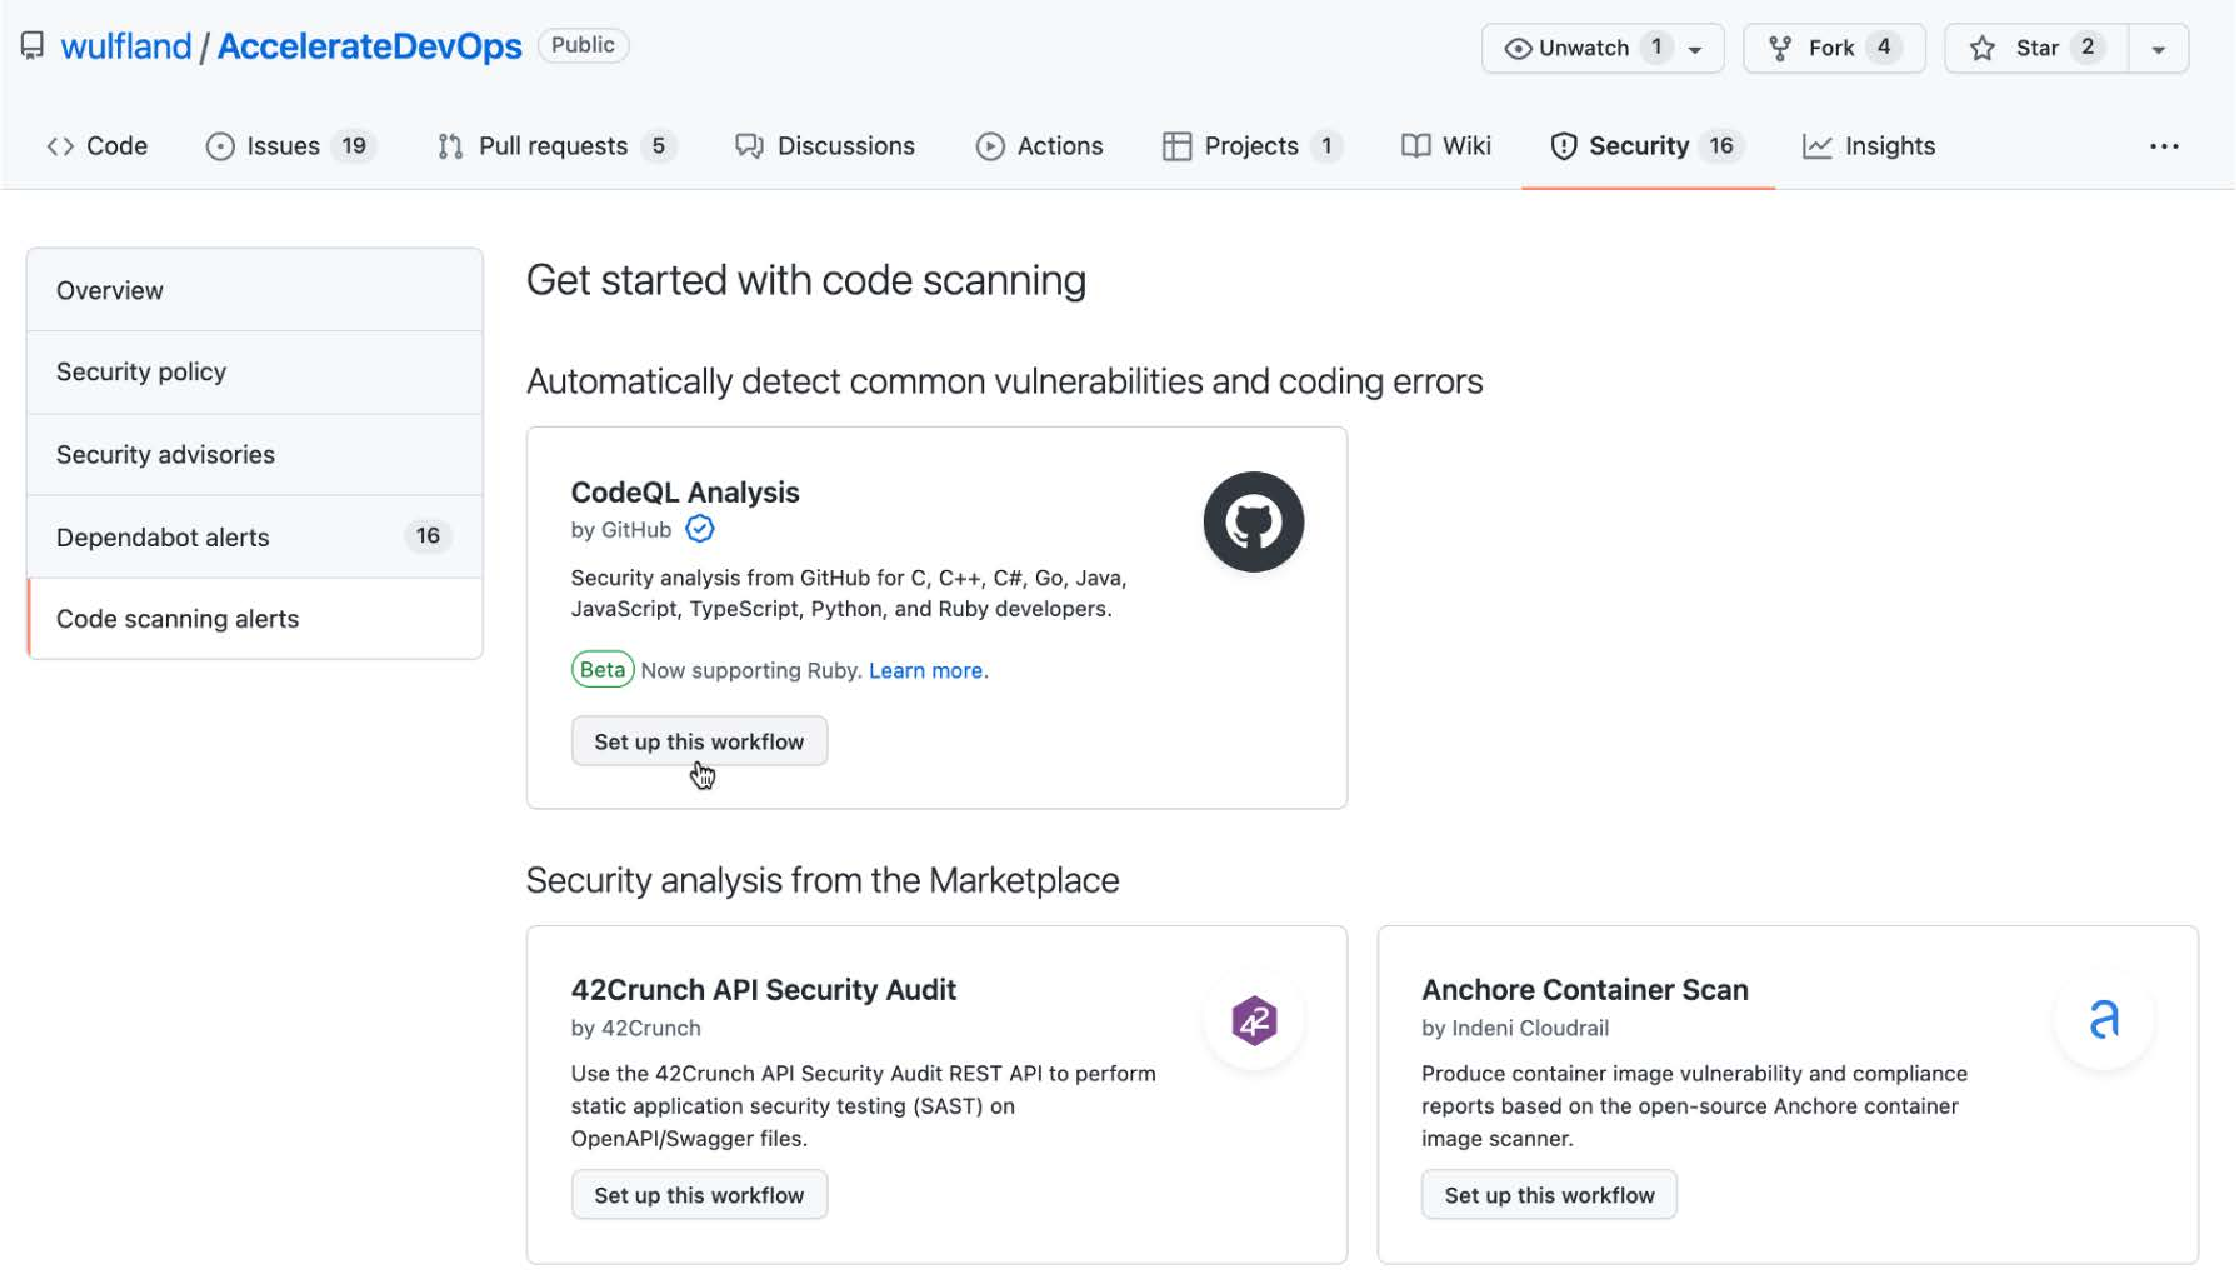The image size is (2236, 1282).
Task: Click the Projects table icon
Action: pyautogui.click(x=1177, y=146)
